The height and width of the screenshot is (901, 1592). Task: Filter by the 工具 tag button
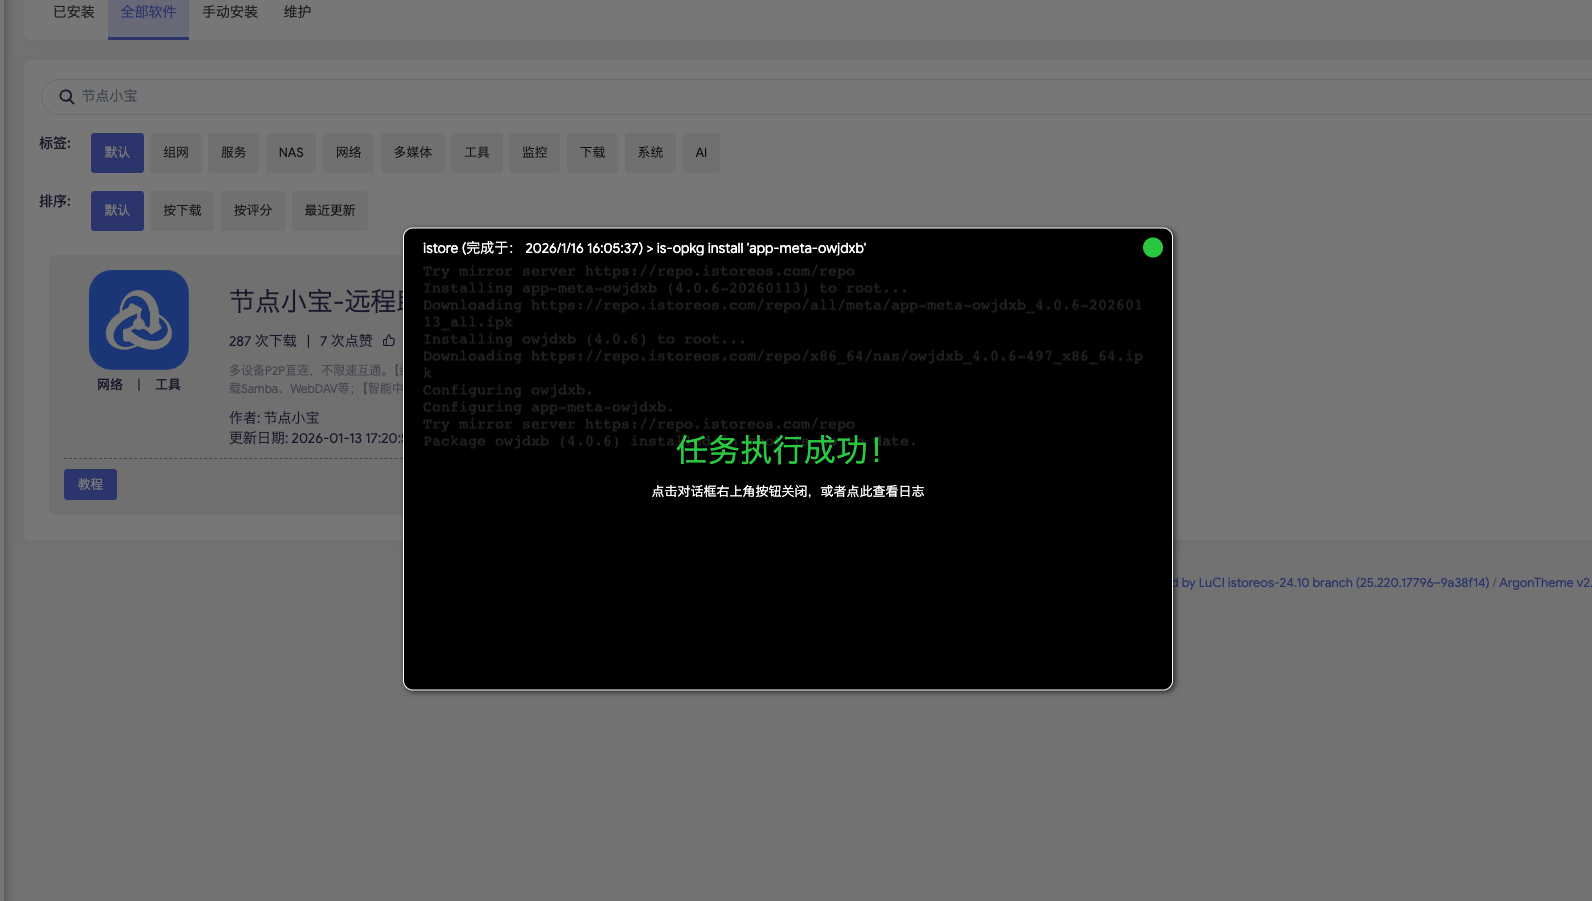click(477, 153)
